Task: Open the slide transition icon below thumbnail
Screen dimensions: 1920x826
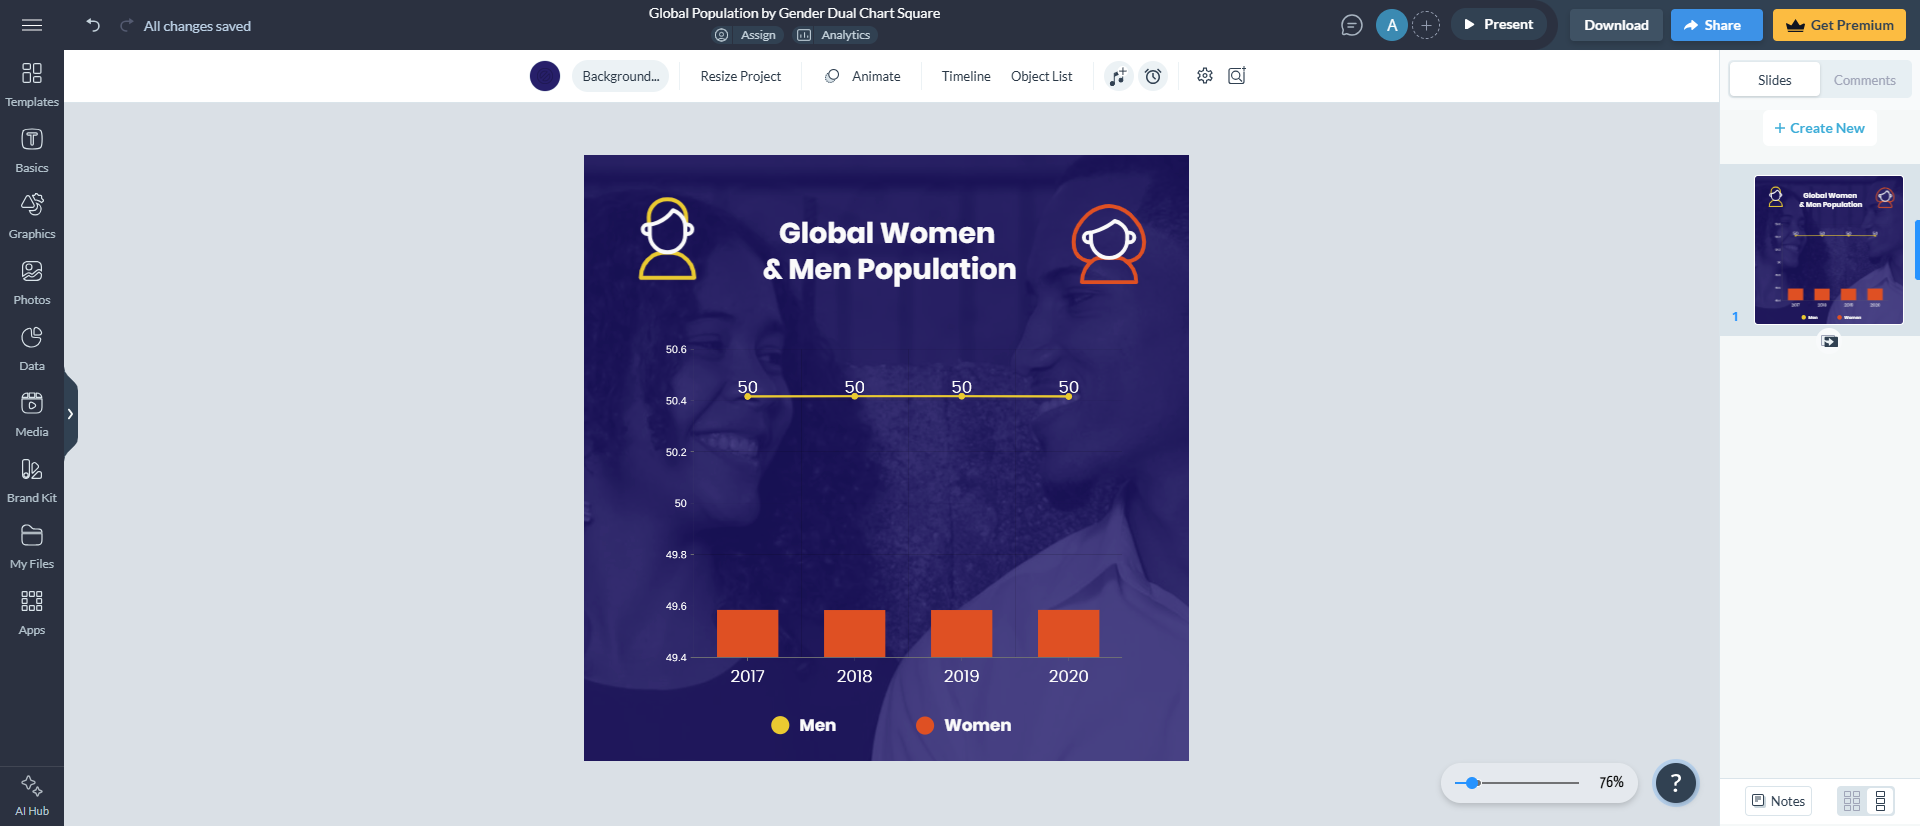Action: (x=1830, y=341)
